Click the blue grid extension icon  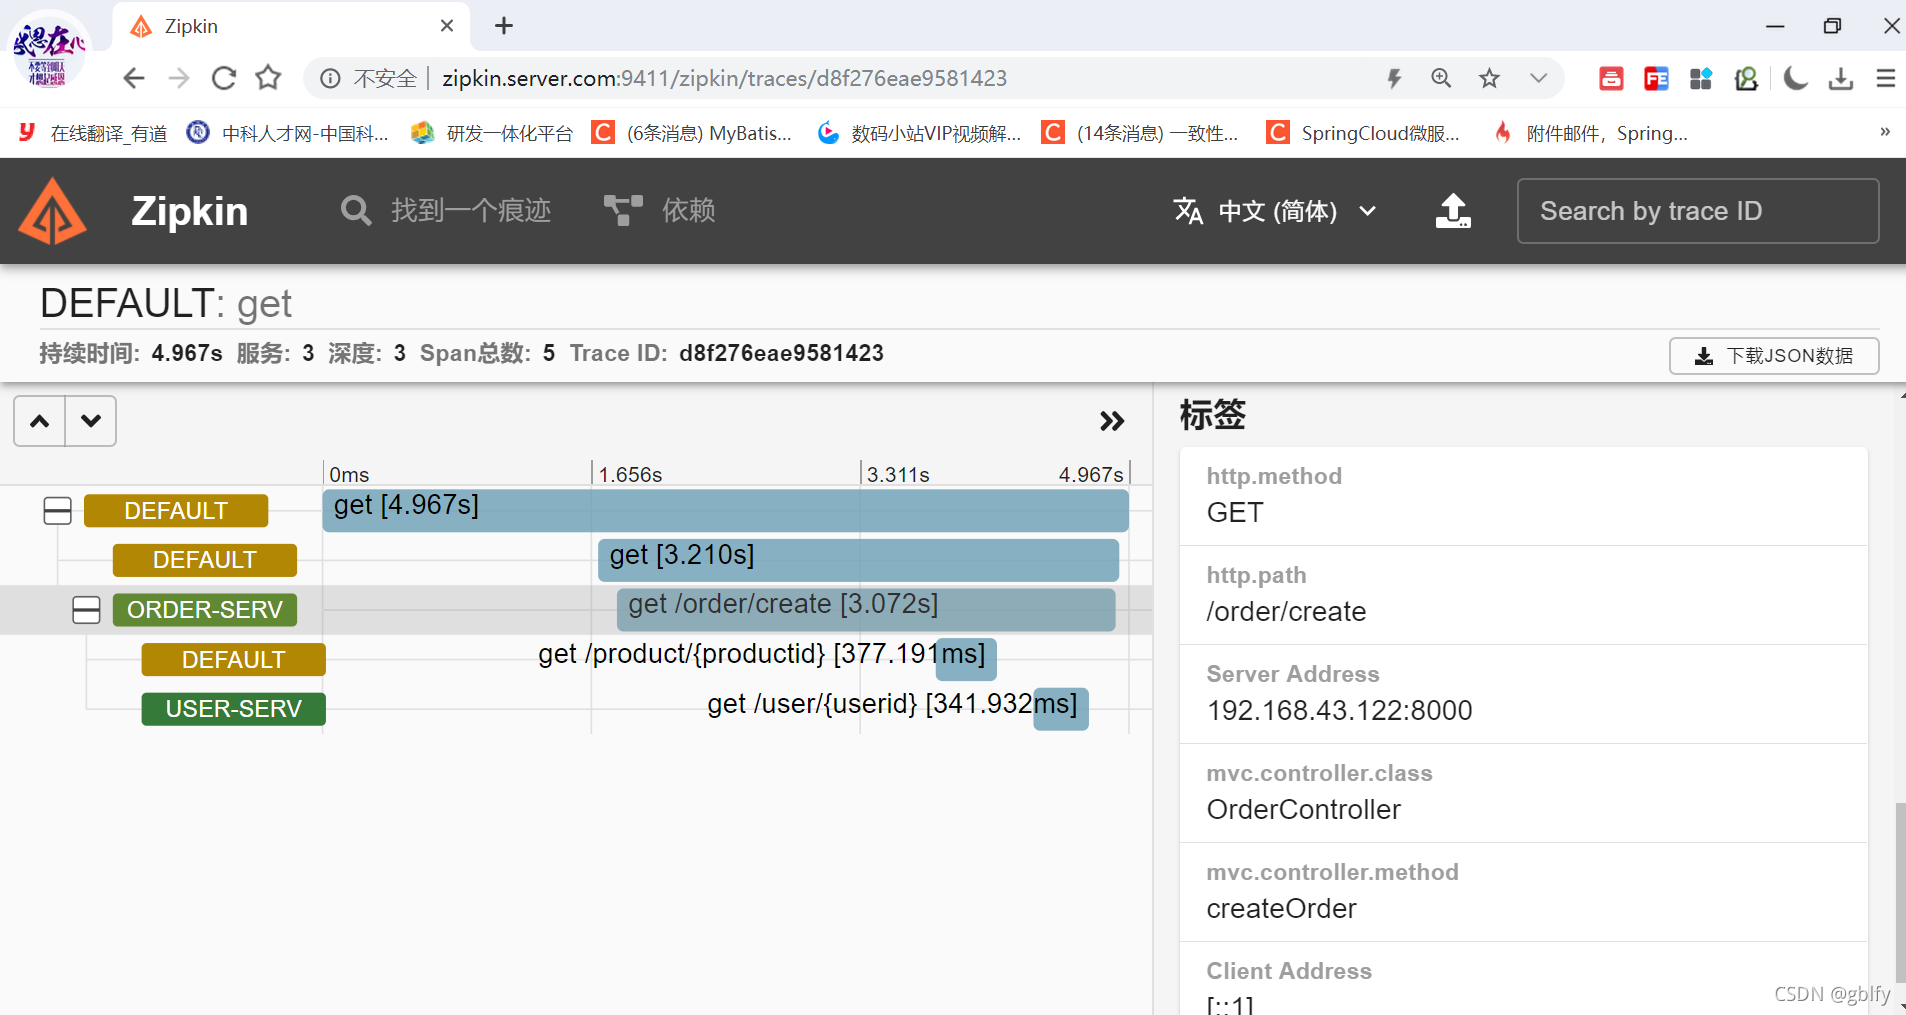[x=1701, y=78]
